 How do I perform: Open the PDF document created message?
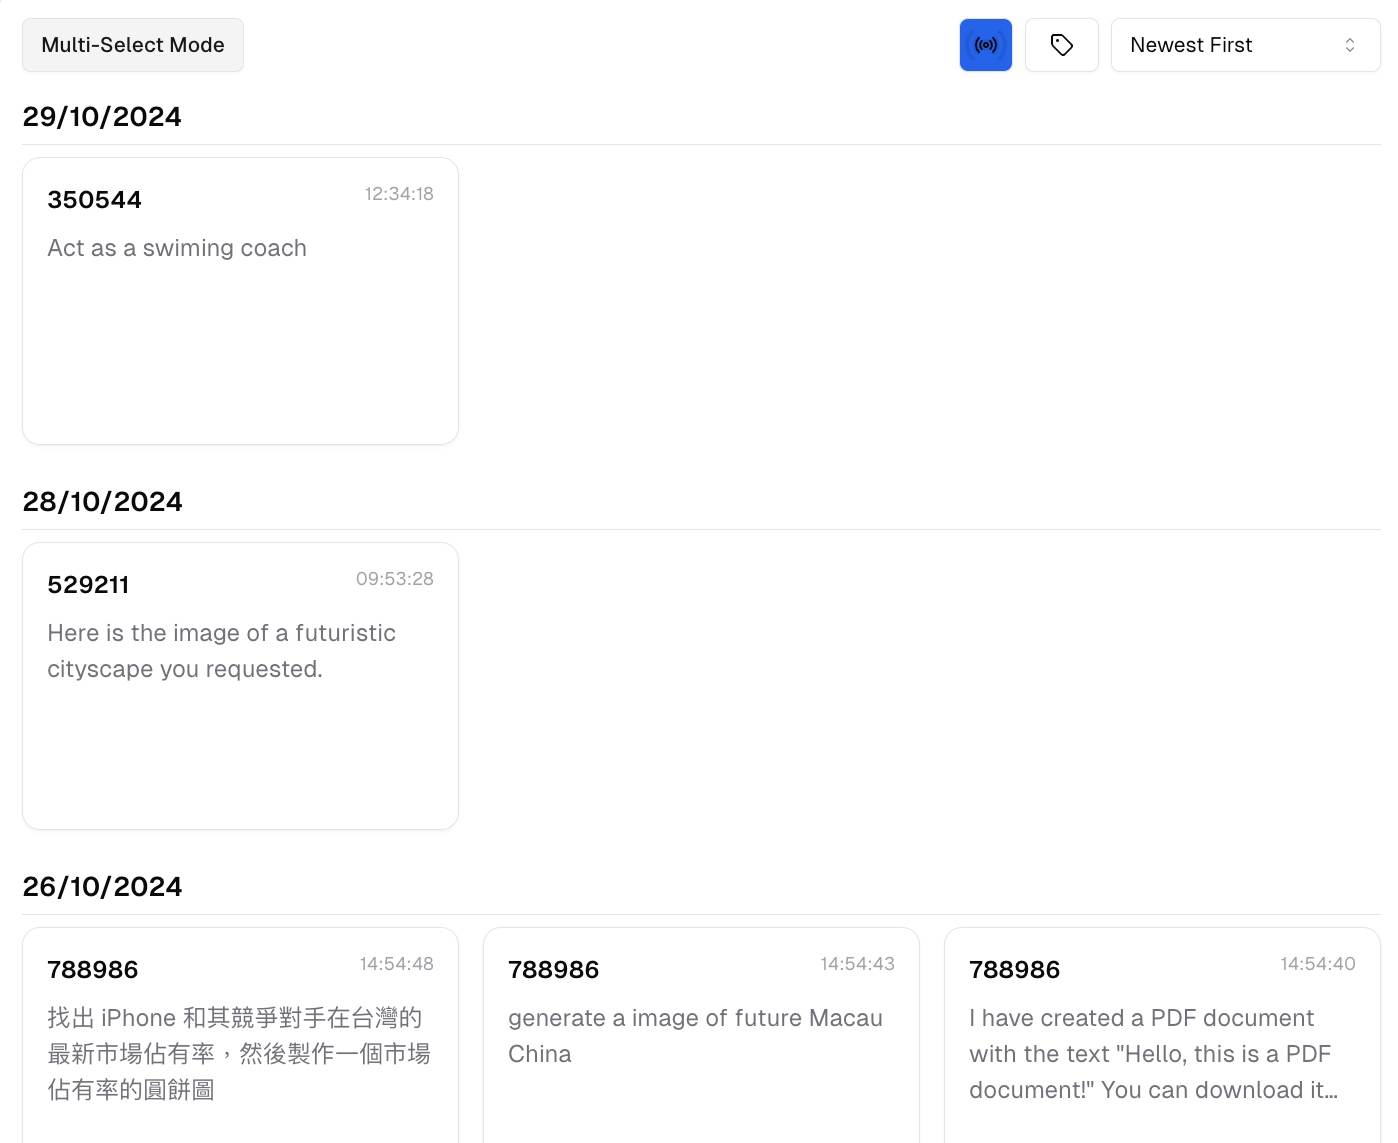click(1153, 1054)
